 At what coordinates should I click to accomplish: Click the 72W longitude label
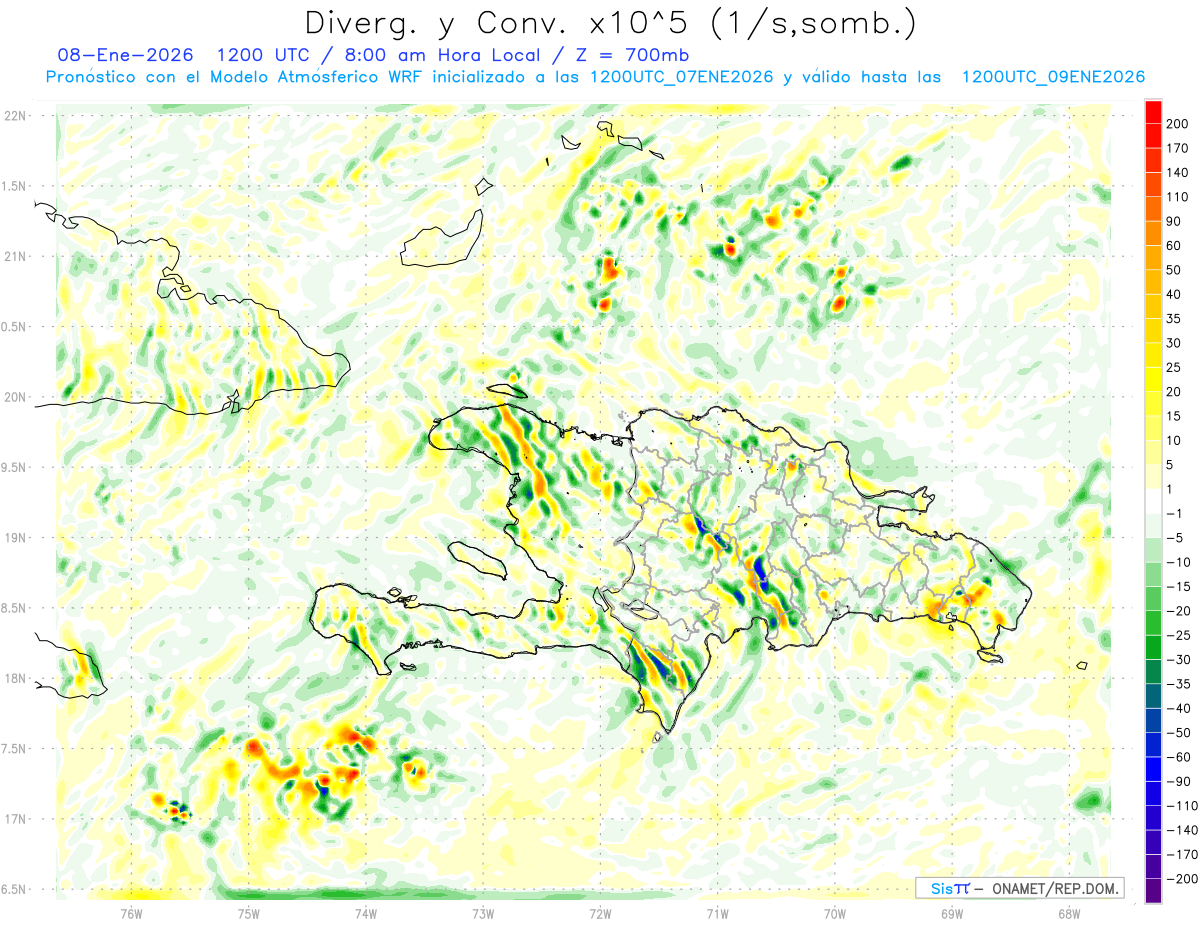click(x=600, y=913)
